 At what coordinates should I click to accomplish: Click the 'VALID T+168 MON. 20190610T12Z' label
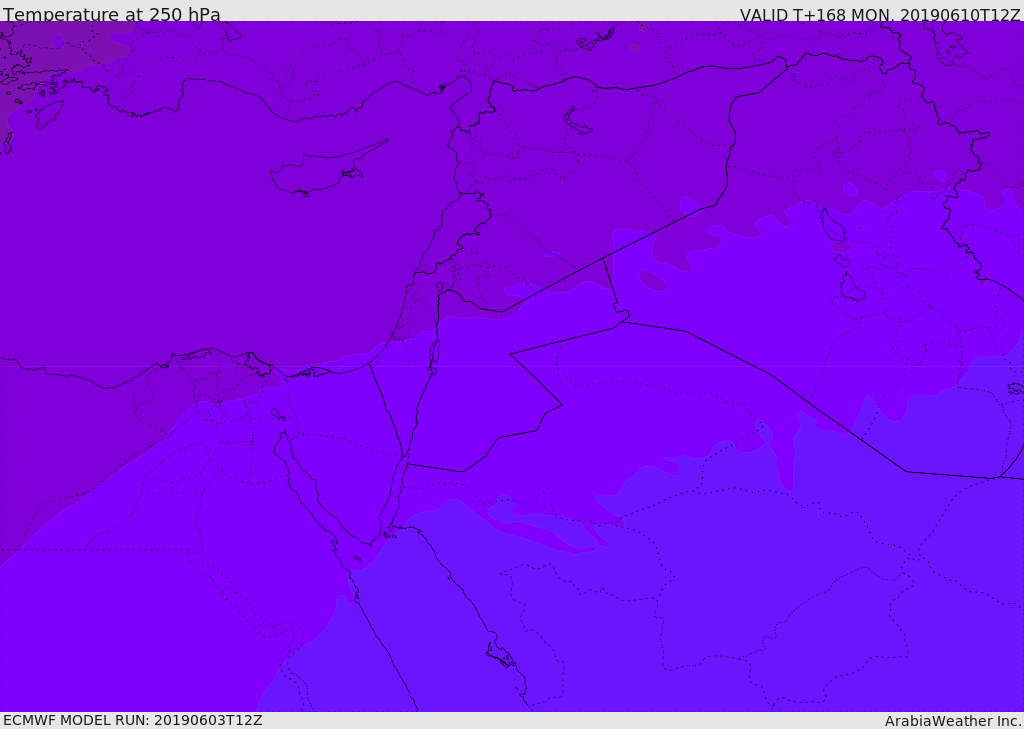(880, 14)
